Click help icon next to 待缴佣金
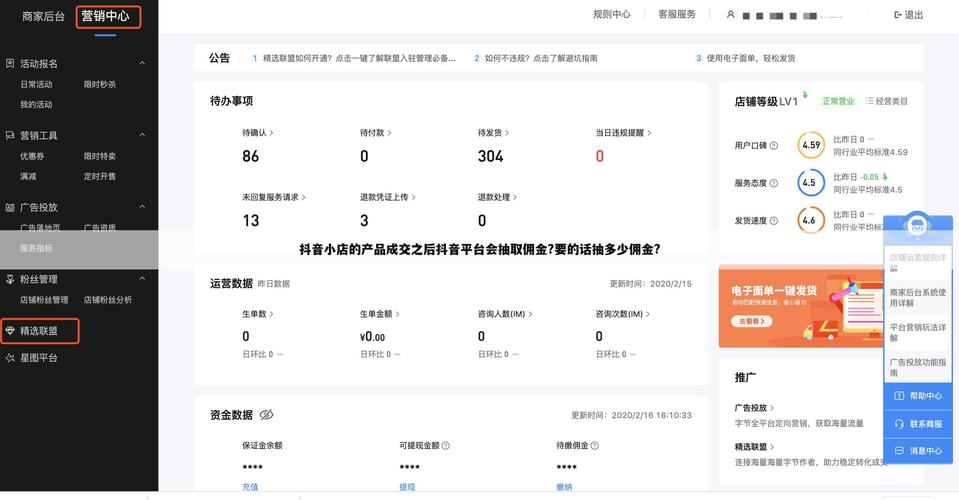959x500 pixels. [x=594, y=446]
